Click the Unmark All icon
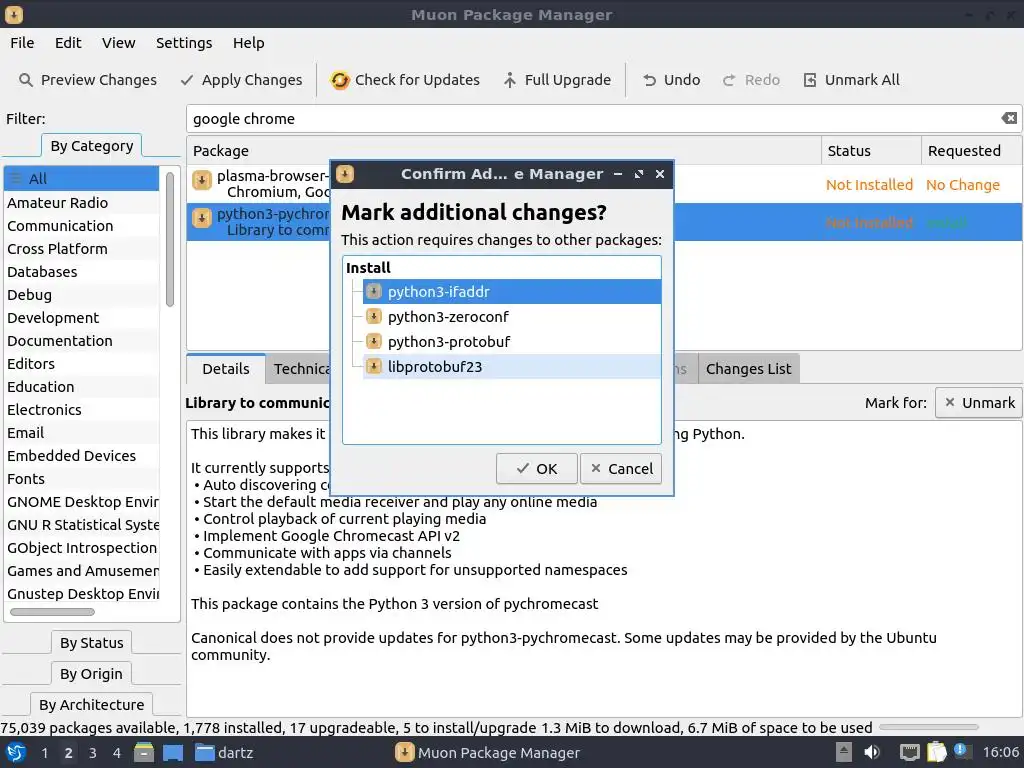This screenshot has height=768, width=1024. pyautogui.click(x=810, y=80)
